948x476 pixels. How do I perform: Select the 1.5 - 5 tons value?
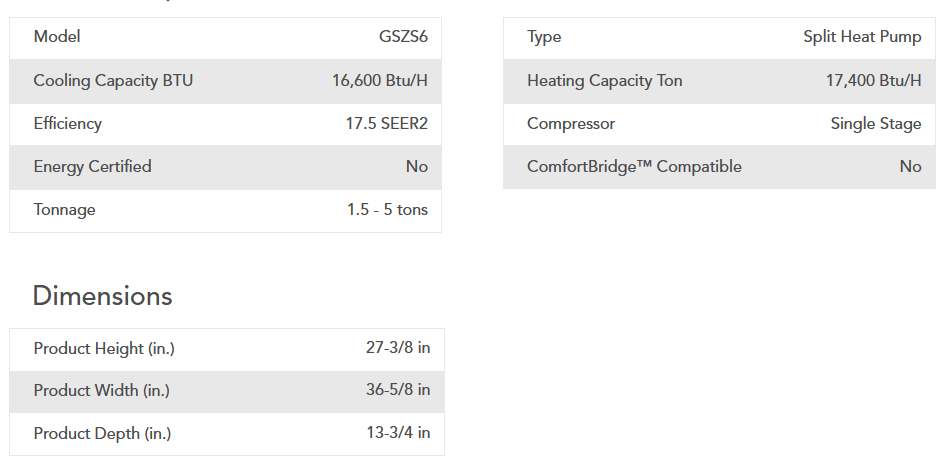[x=387, y=210]
